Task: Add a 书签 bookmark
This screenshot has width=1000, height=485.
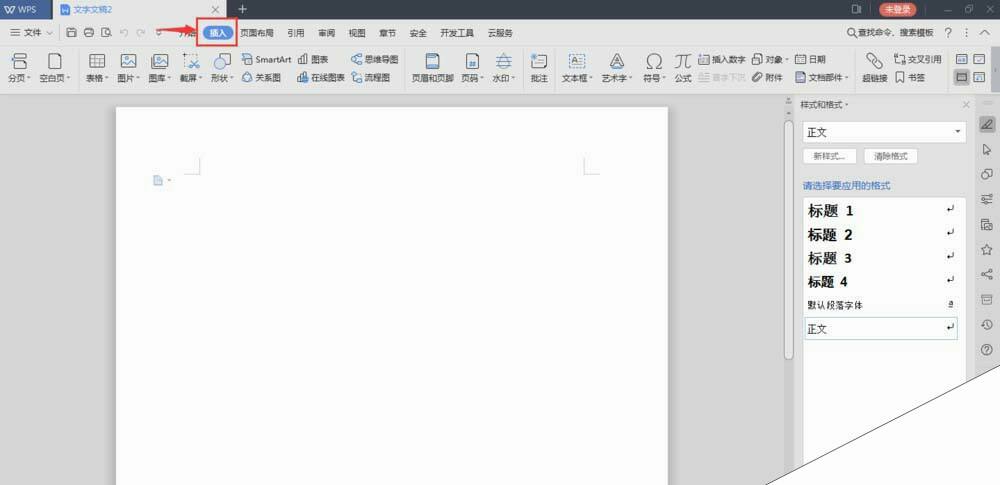Action: point(910,78)
